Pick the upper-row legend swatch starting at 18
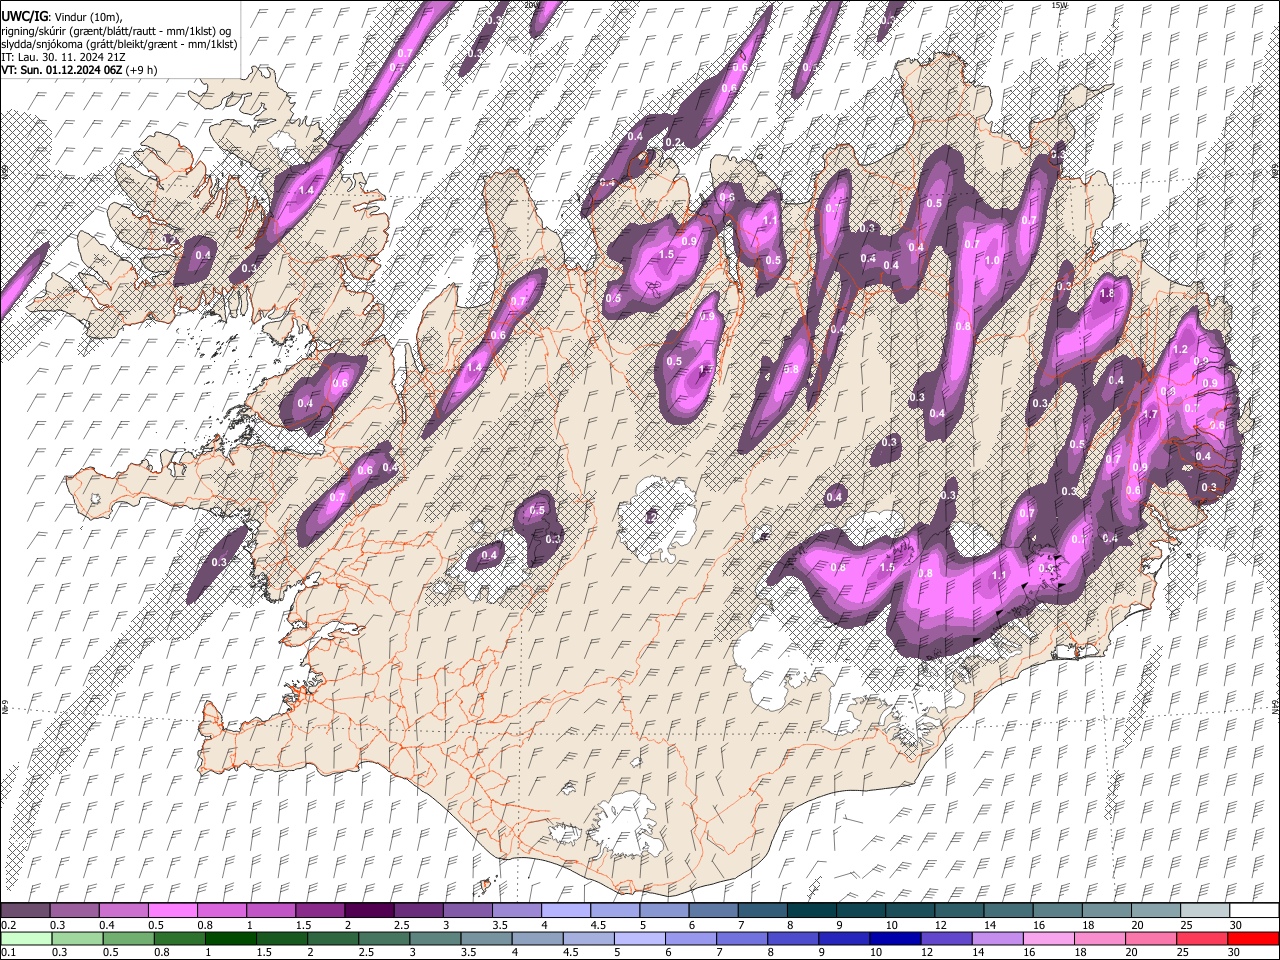The width and height of the screenshot is (1280, 960). 1106,910
